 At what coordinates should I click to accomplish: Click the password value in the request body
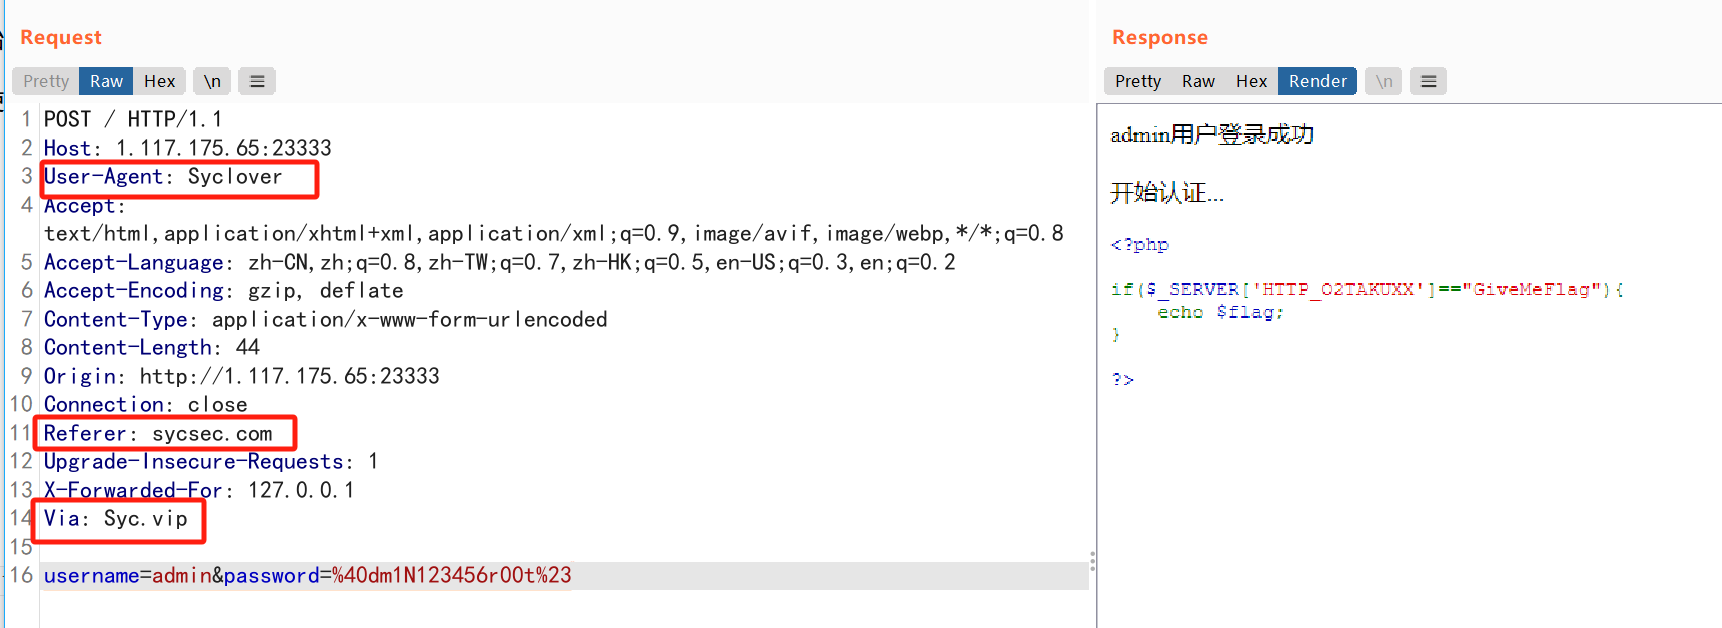pos(452,575)
